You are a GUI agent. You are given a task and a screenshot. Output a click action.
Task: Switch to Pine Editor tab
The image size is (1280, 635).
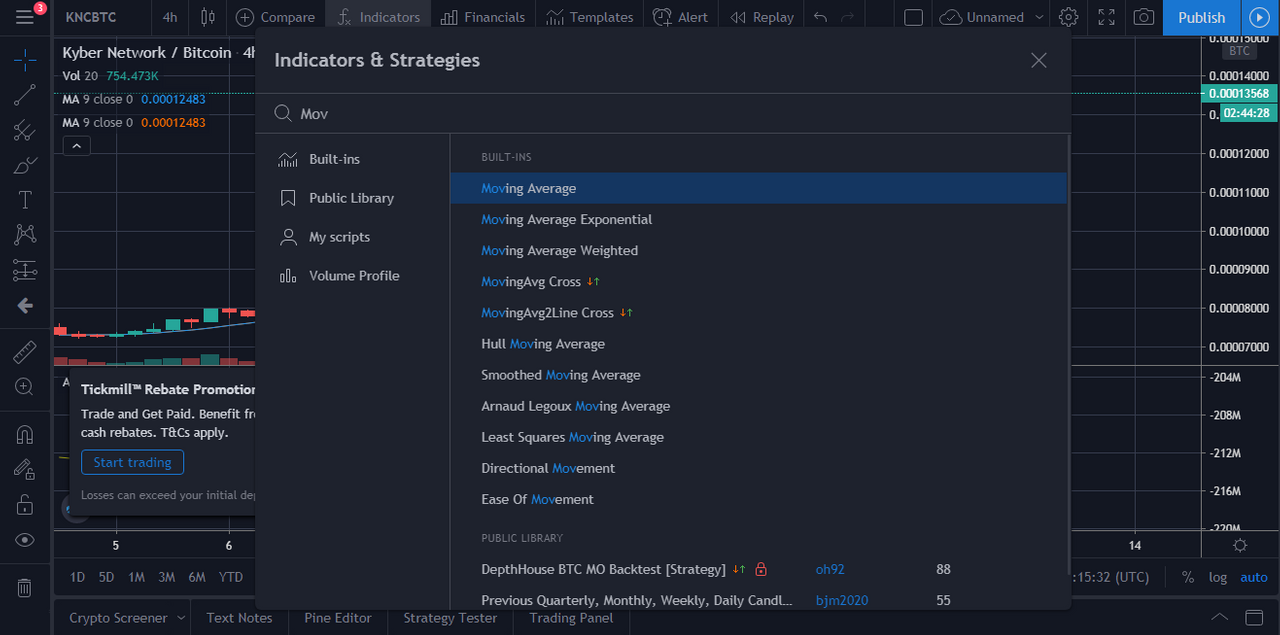point(338,618)
